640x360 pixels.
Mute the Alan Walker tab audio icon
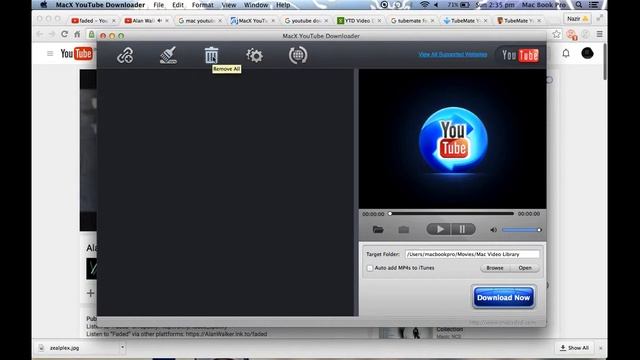point(159,20)
